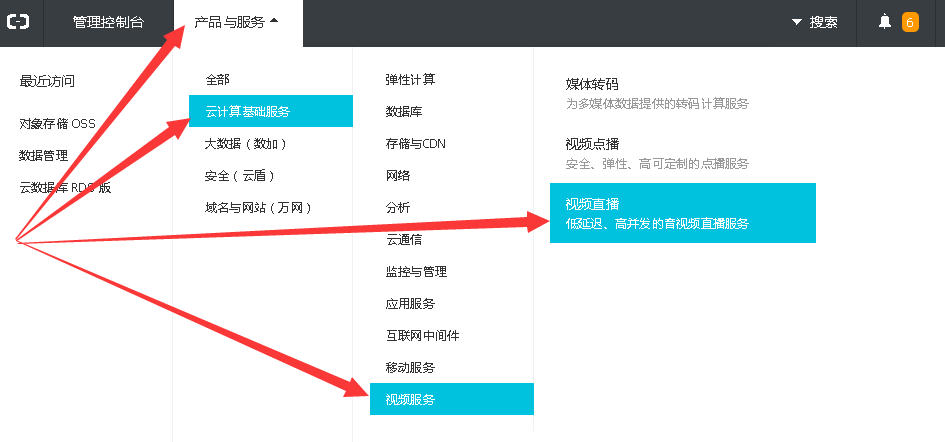The image size is (945, 442).
Task: Click description 为多媒体数据提供的转码计算服务
Action: coord(657,104)
